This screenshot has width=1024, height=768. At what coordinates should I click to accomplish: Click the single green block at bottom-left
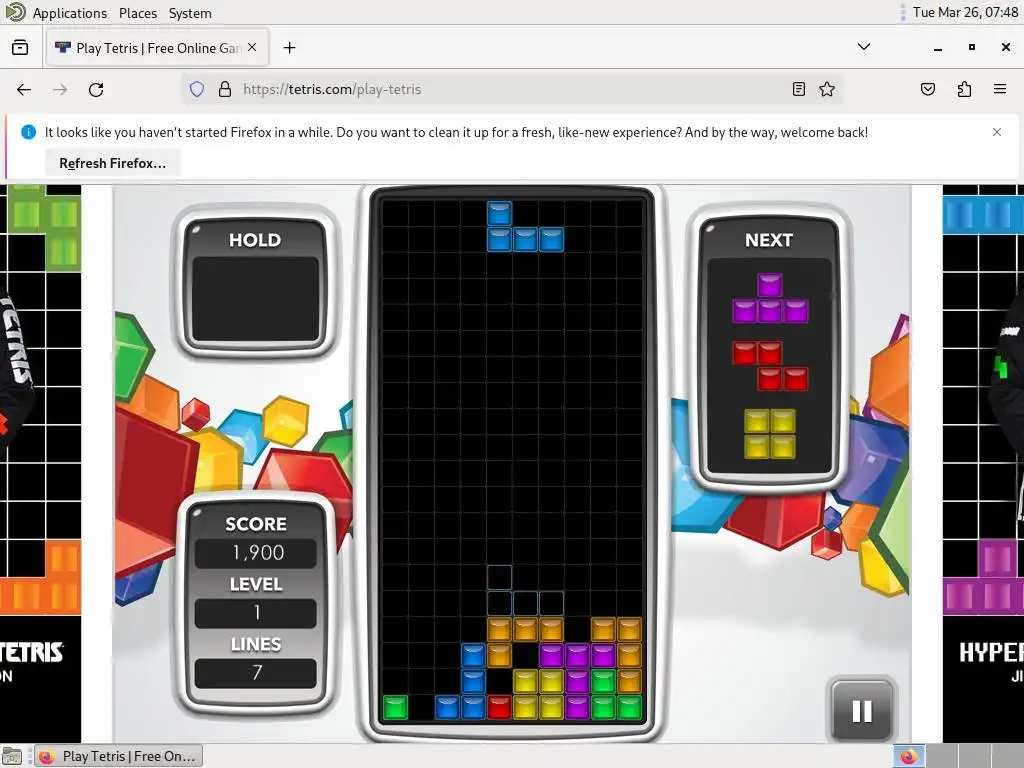pos(396,707)
